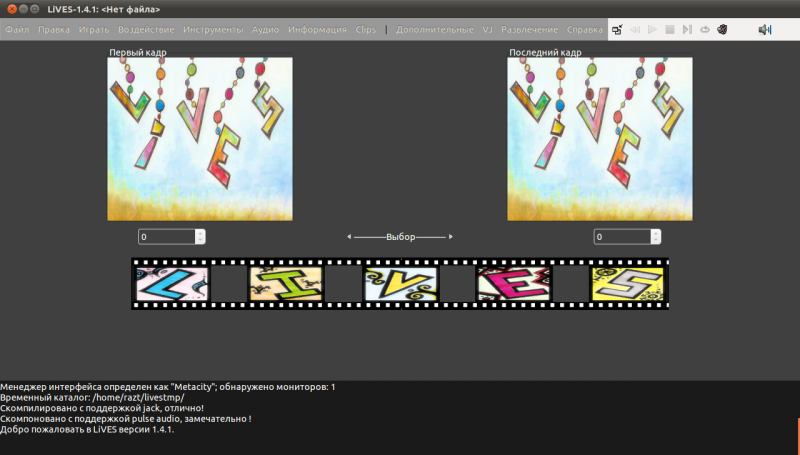Viewport: 800px width, 455px height.
Task: Decrease the first frame spinner value
Action: click(x=200, y=240)
